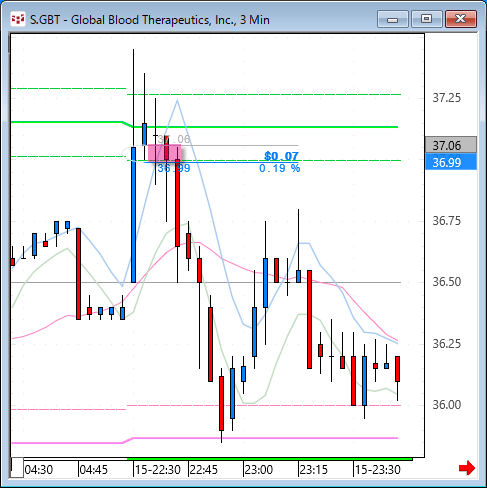
Task: Click the $0.07 measurement label
Action: coord(281,156)
